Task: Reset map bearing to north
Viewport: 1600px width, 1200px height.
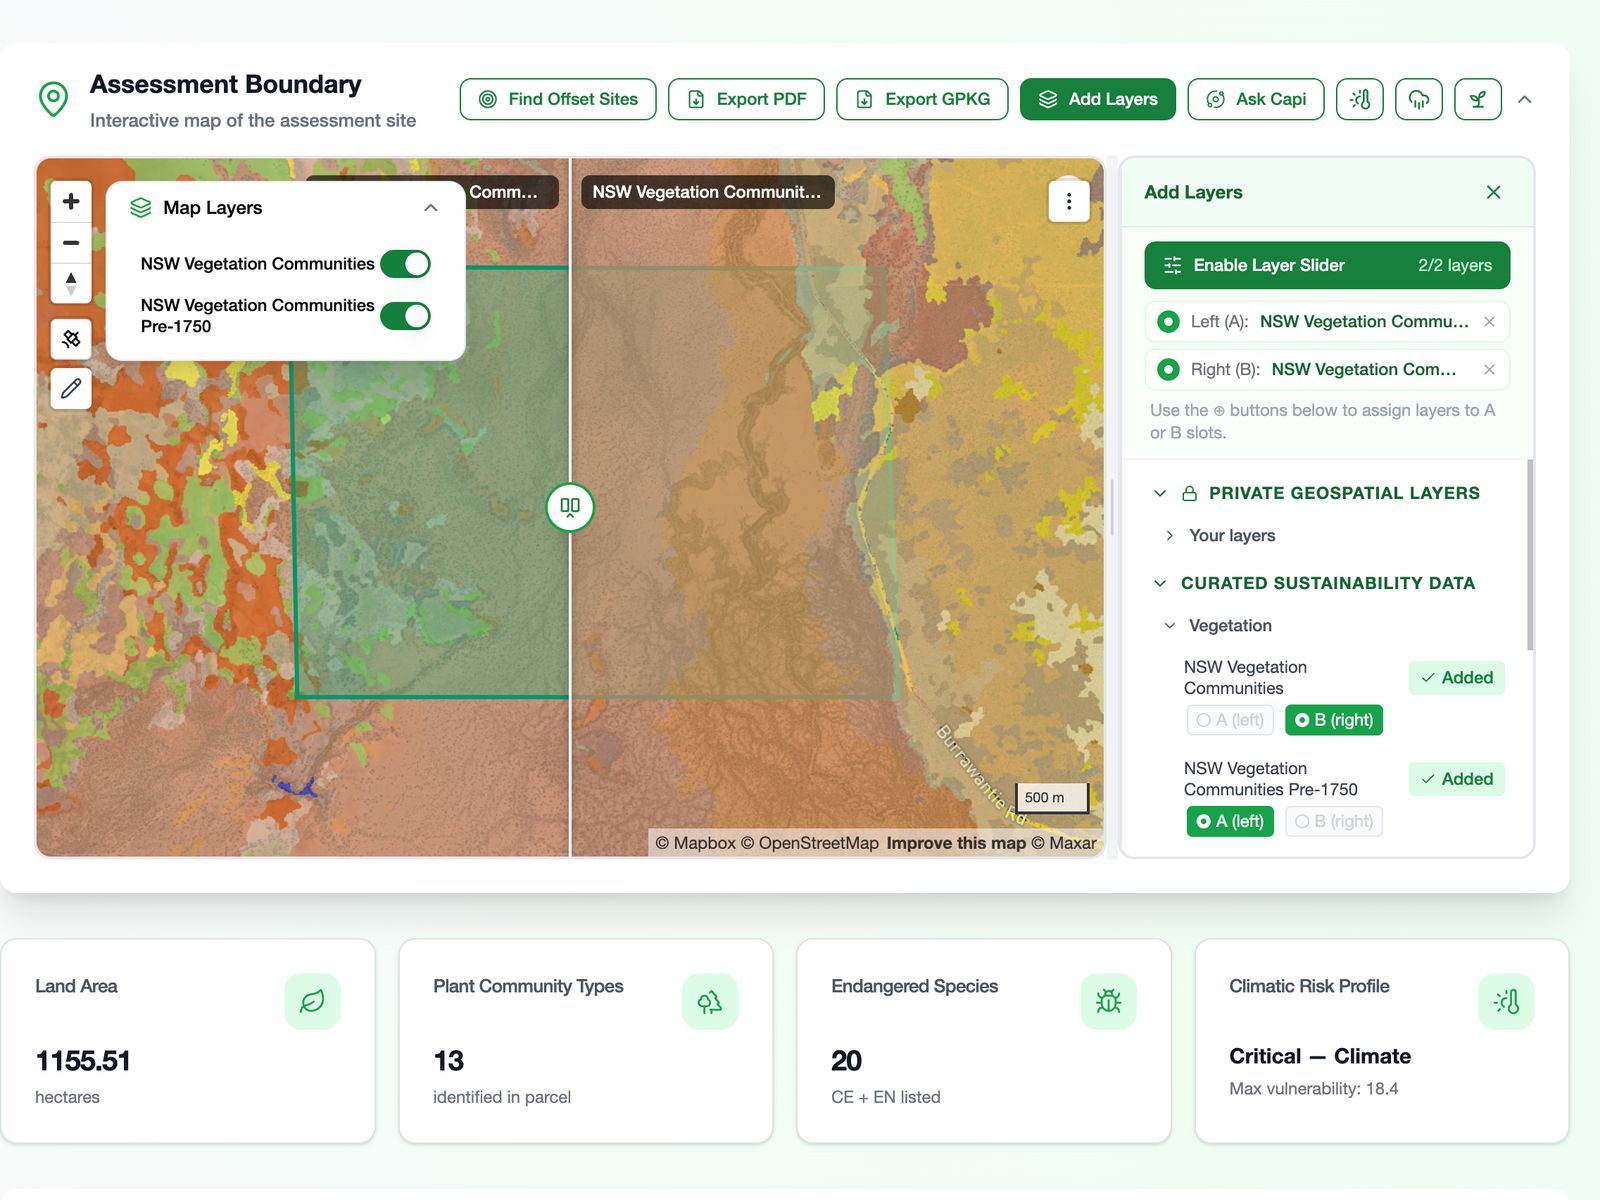Action: pos(71,283)
